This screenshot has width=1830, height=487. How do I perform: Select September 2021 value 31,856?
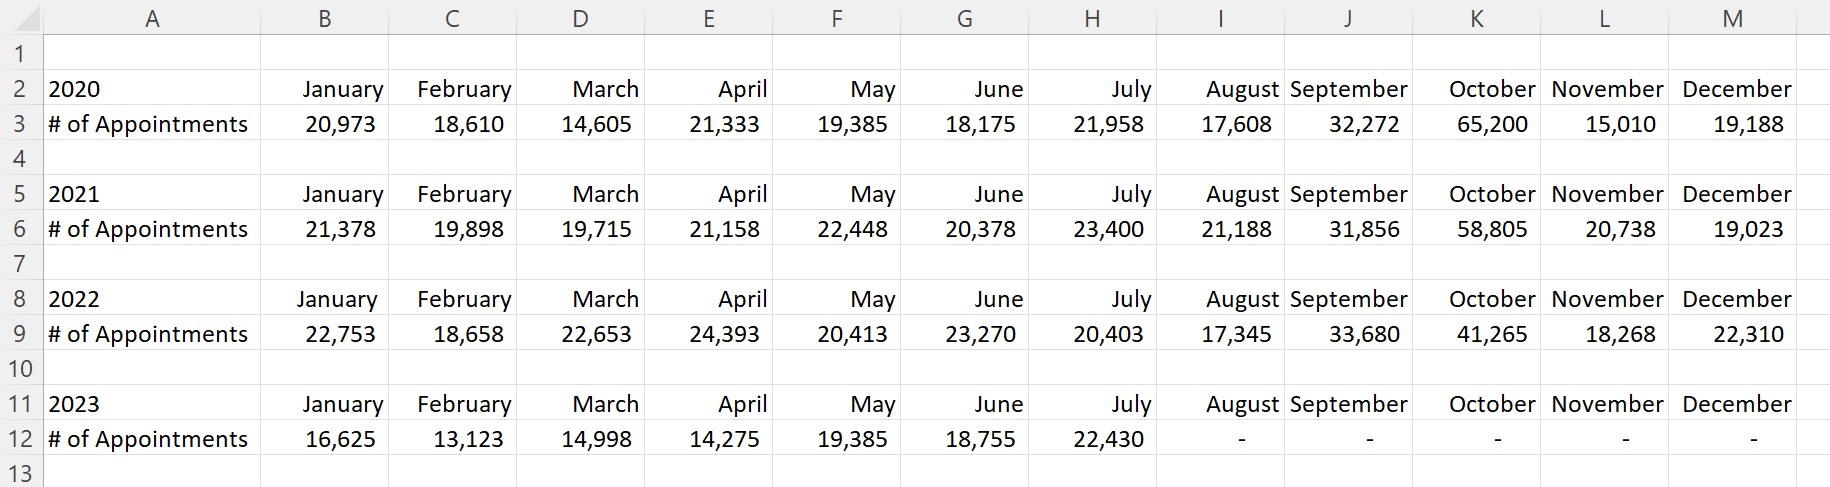[x=1349, y=229]
